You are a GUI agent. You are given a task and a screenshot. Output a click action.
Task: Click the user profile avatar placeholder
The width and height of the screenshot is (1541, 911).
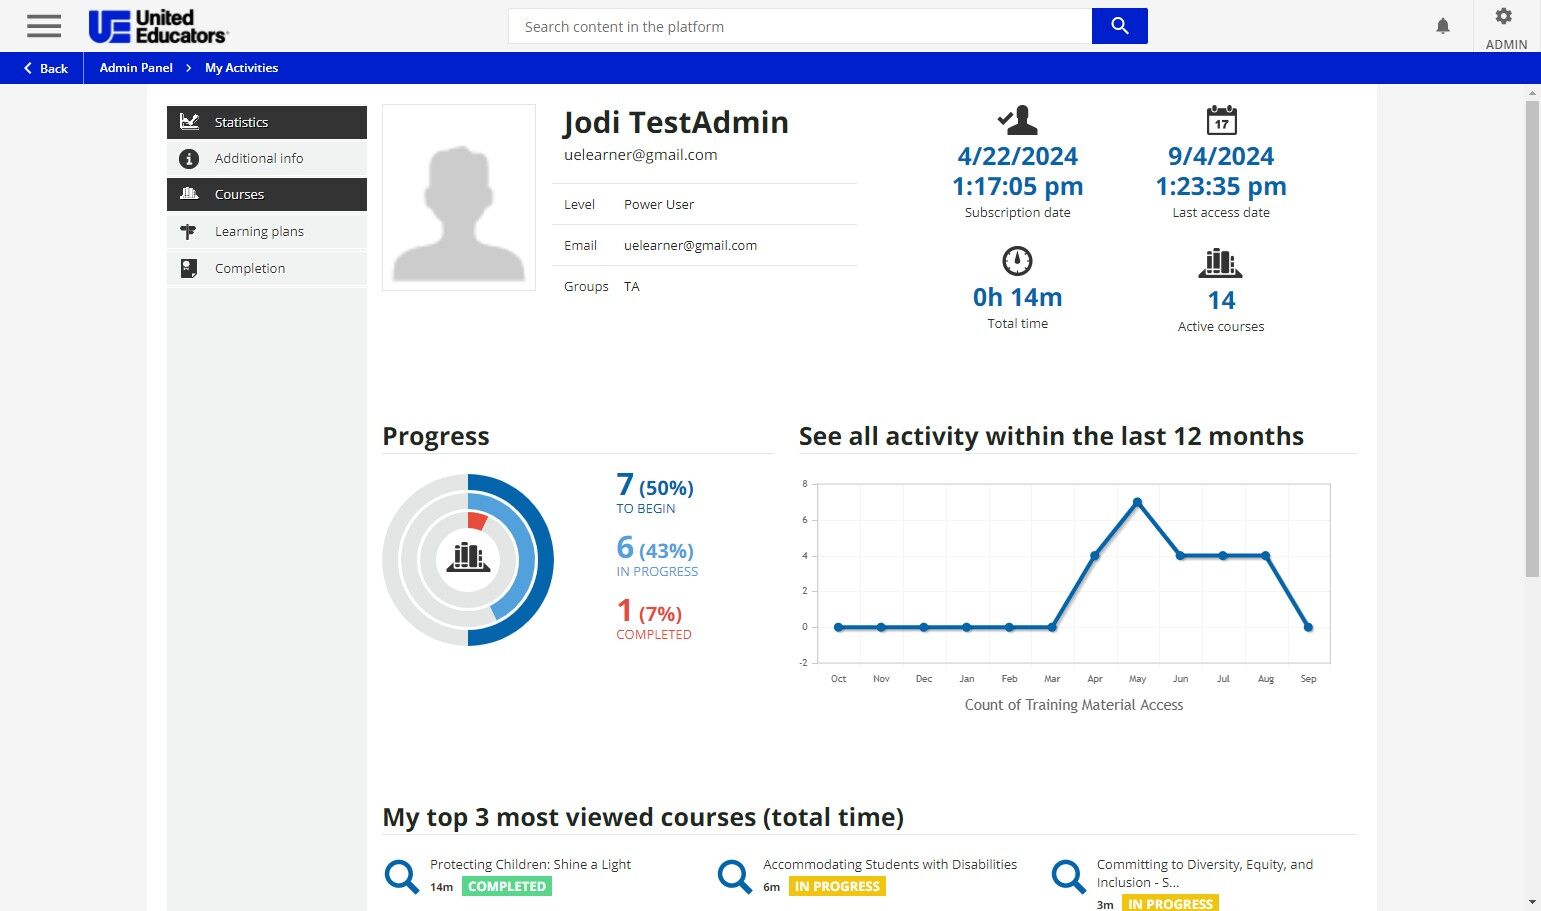tap(459, 198)
